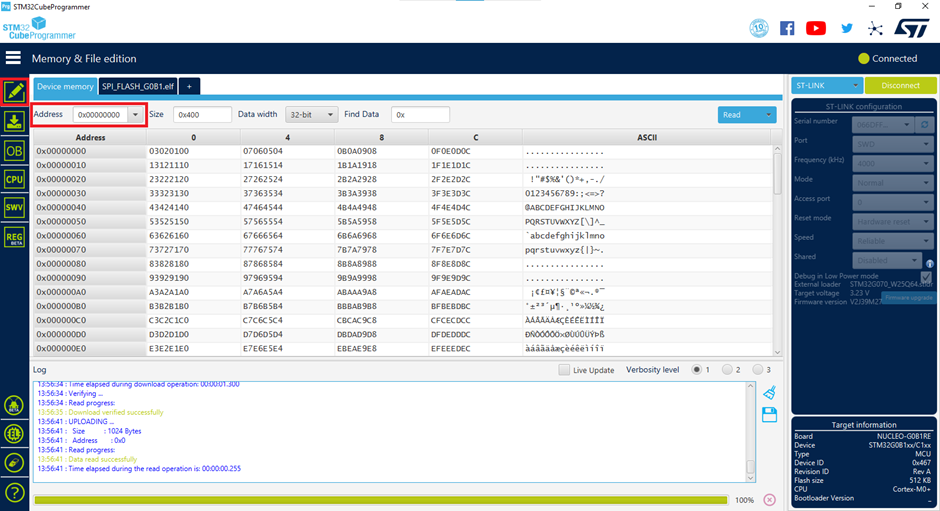Open the hamburger main menu
Screen dimensions: 940x511
click(13, 58)
